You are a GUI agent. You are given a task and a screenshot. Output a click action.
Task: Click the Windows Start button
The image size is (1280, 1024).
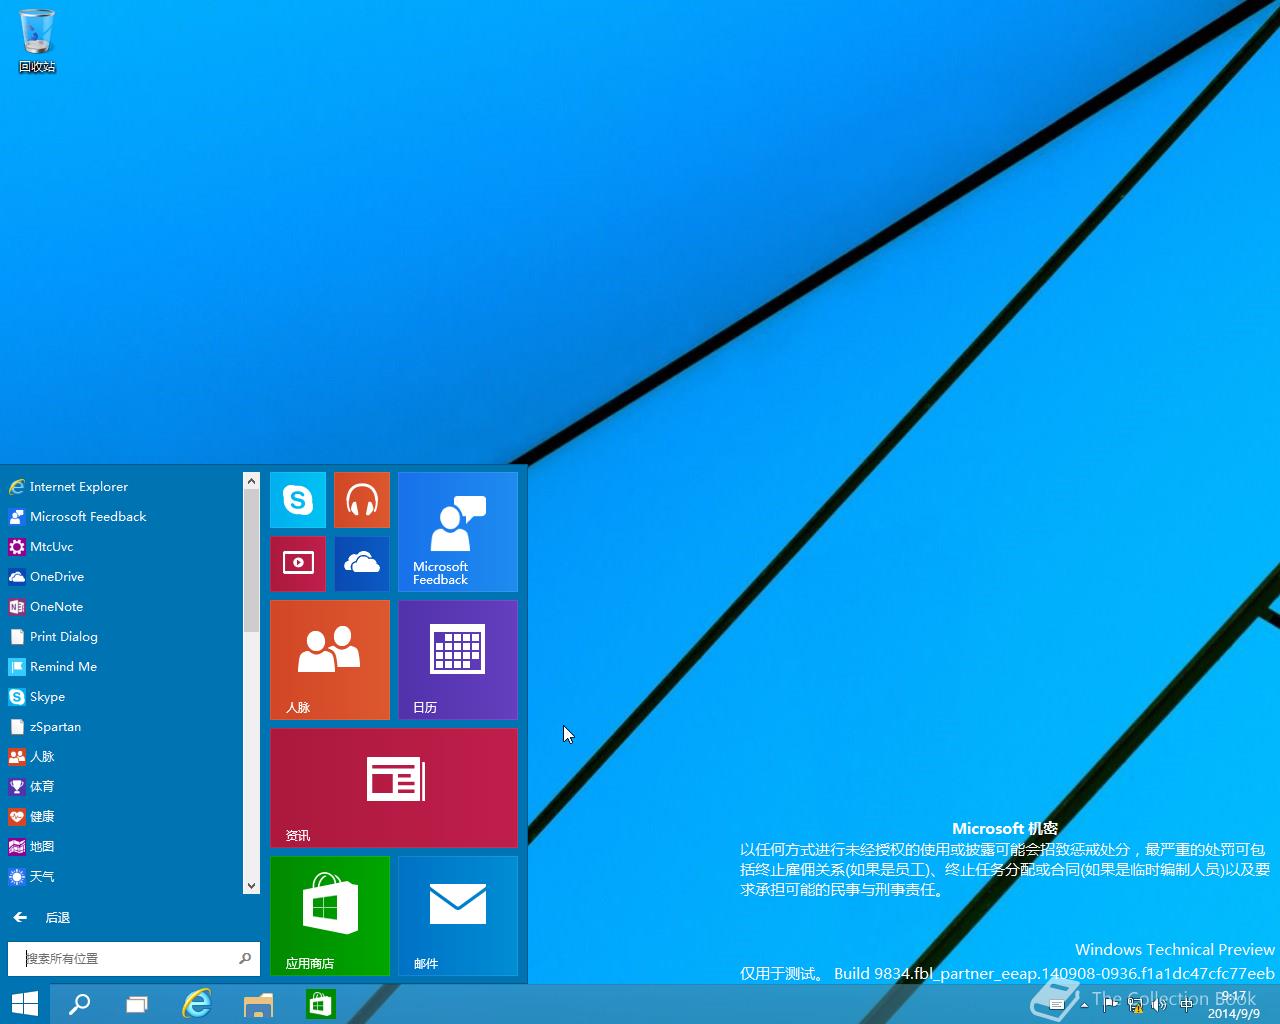click(x=25, y=1004)
